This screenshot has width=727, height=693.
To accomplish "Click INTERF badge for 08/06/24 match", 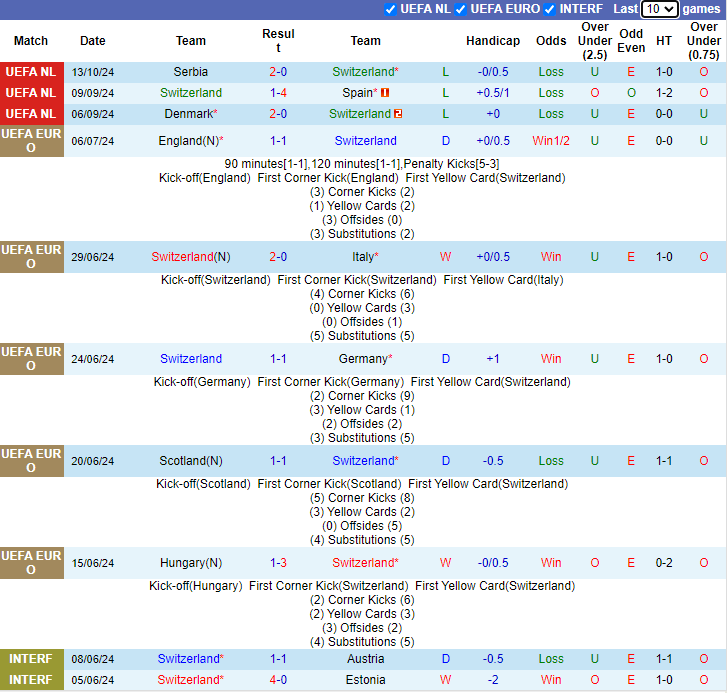I will click(x=31, y=659).
